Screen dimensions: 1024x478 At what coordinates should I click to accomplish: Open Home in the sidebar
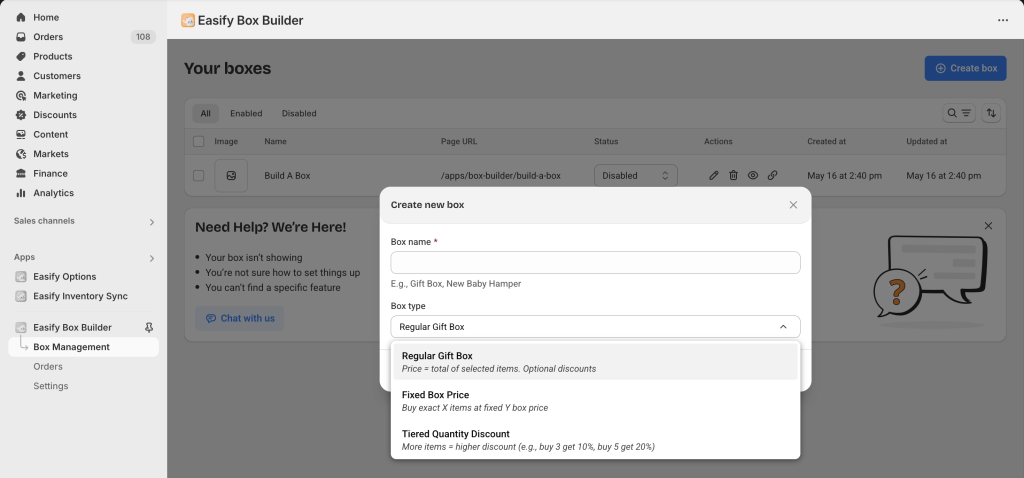pyautogui.click(x=46, y=17)
